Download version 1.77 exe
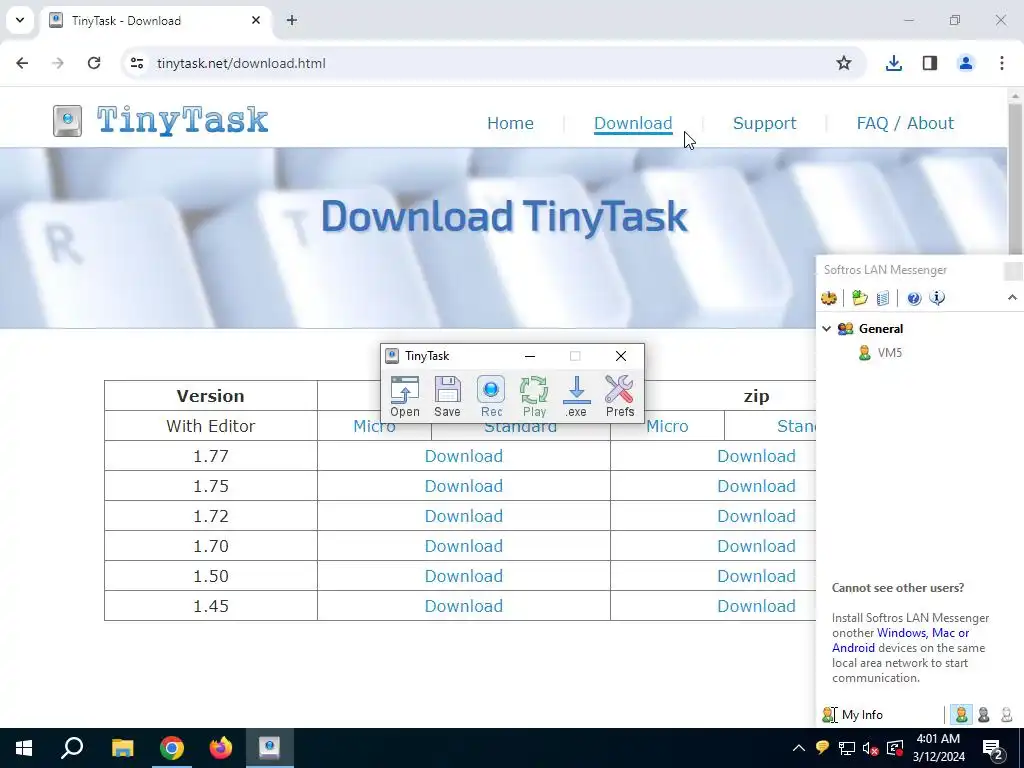This screenshot has width=1024, height=768. (x=464, y=456)
